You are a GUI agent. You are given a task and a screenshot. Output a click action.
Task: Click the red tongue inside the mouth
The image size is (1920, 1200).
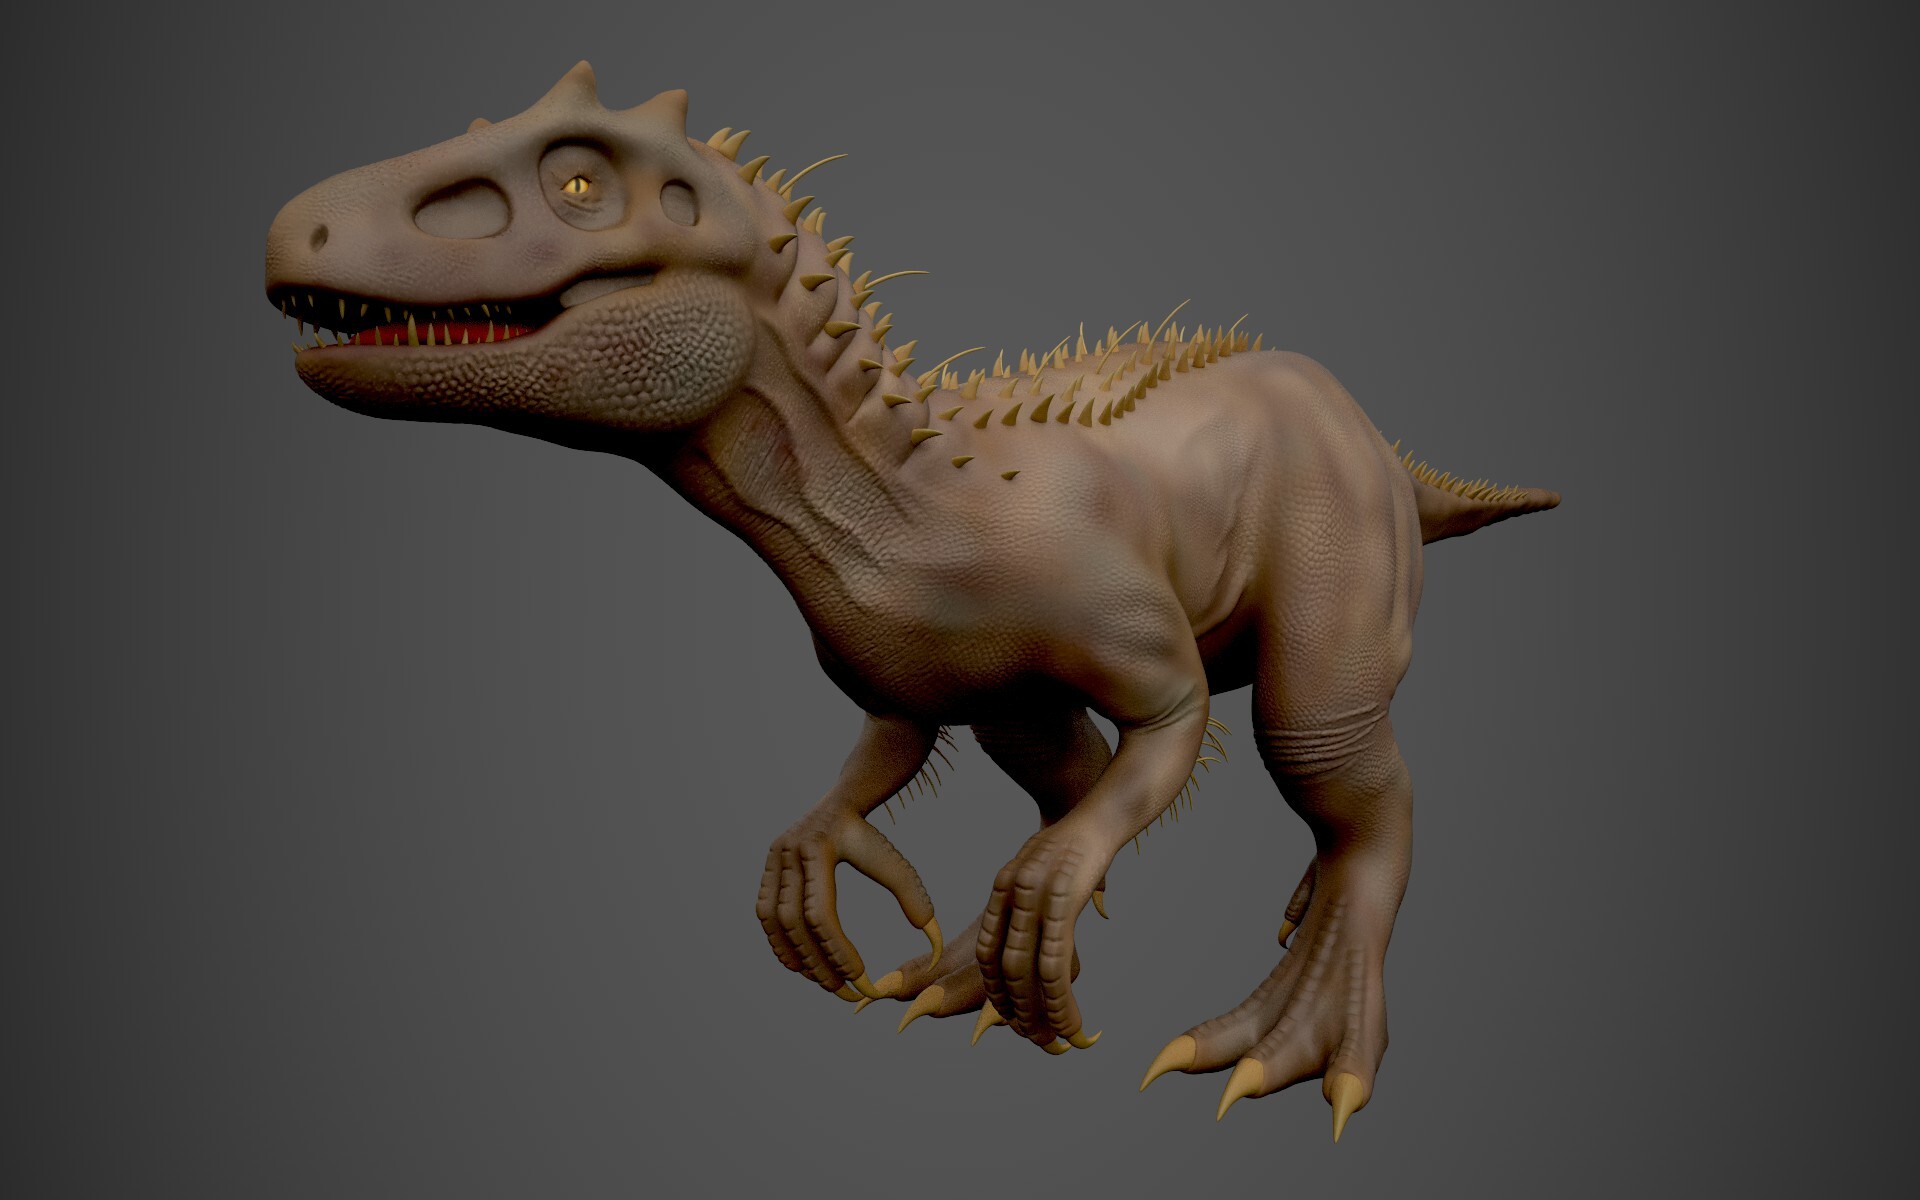coord(440,335)
